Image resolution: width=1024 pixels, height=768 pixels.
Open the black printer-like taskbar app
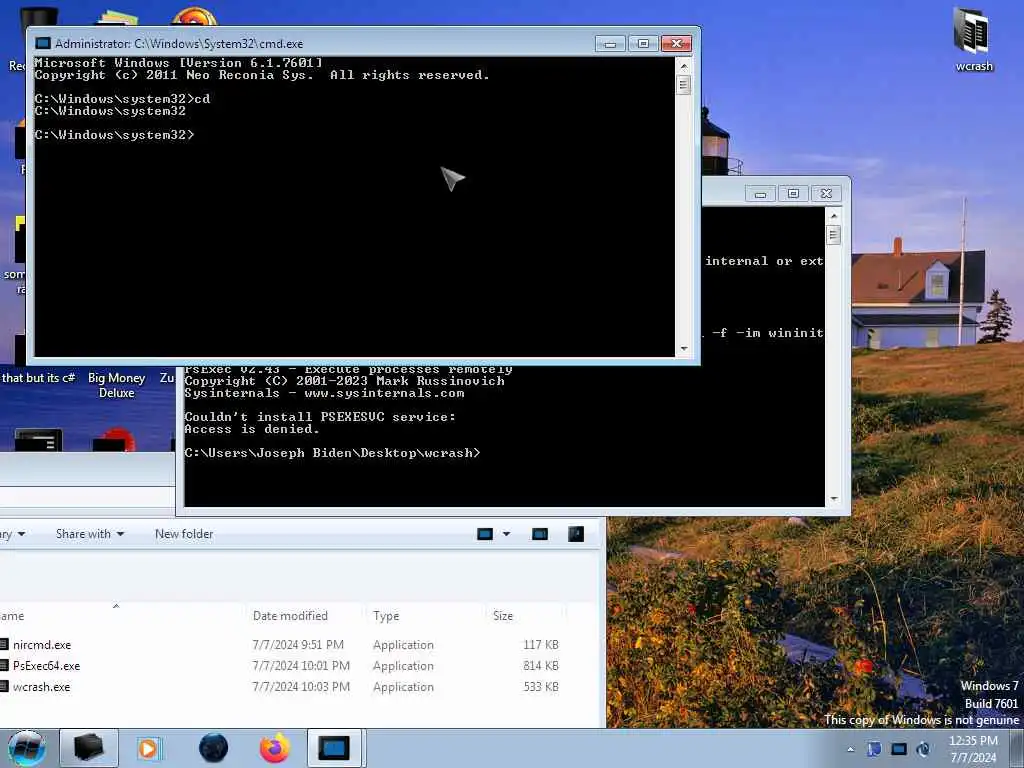tap(89, 748)
